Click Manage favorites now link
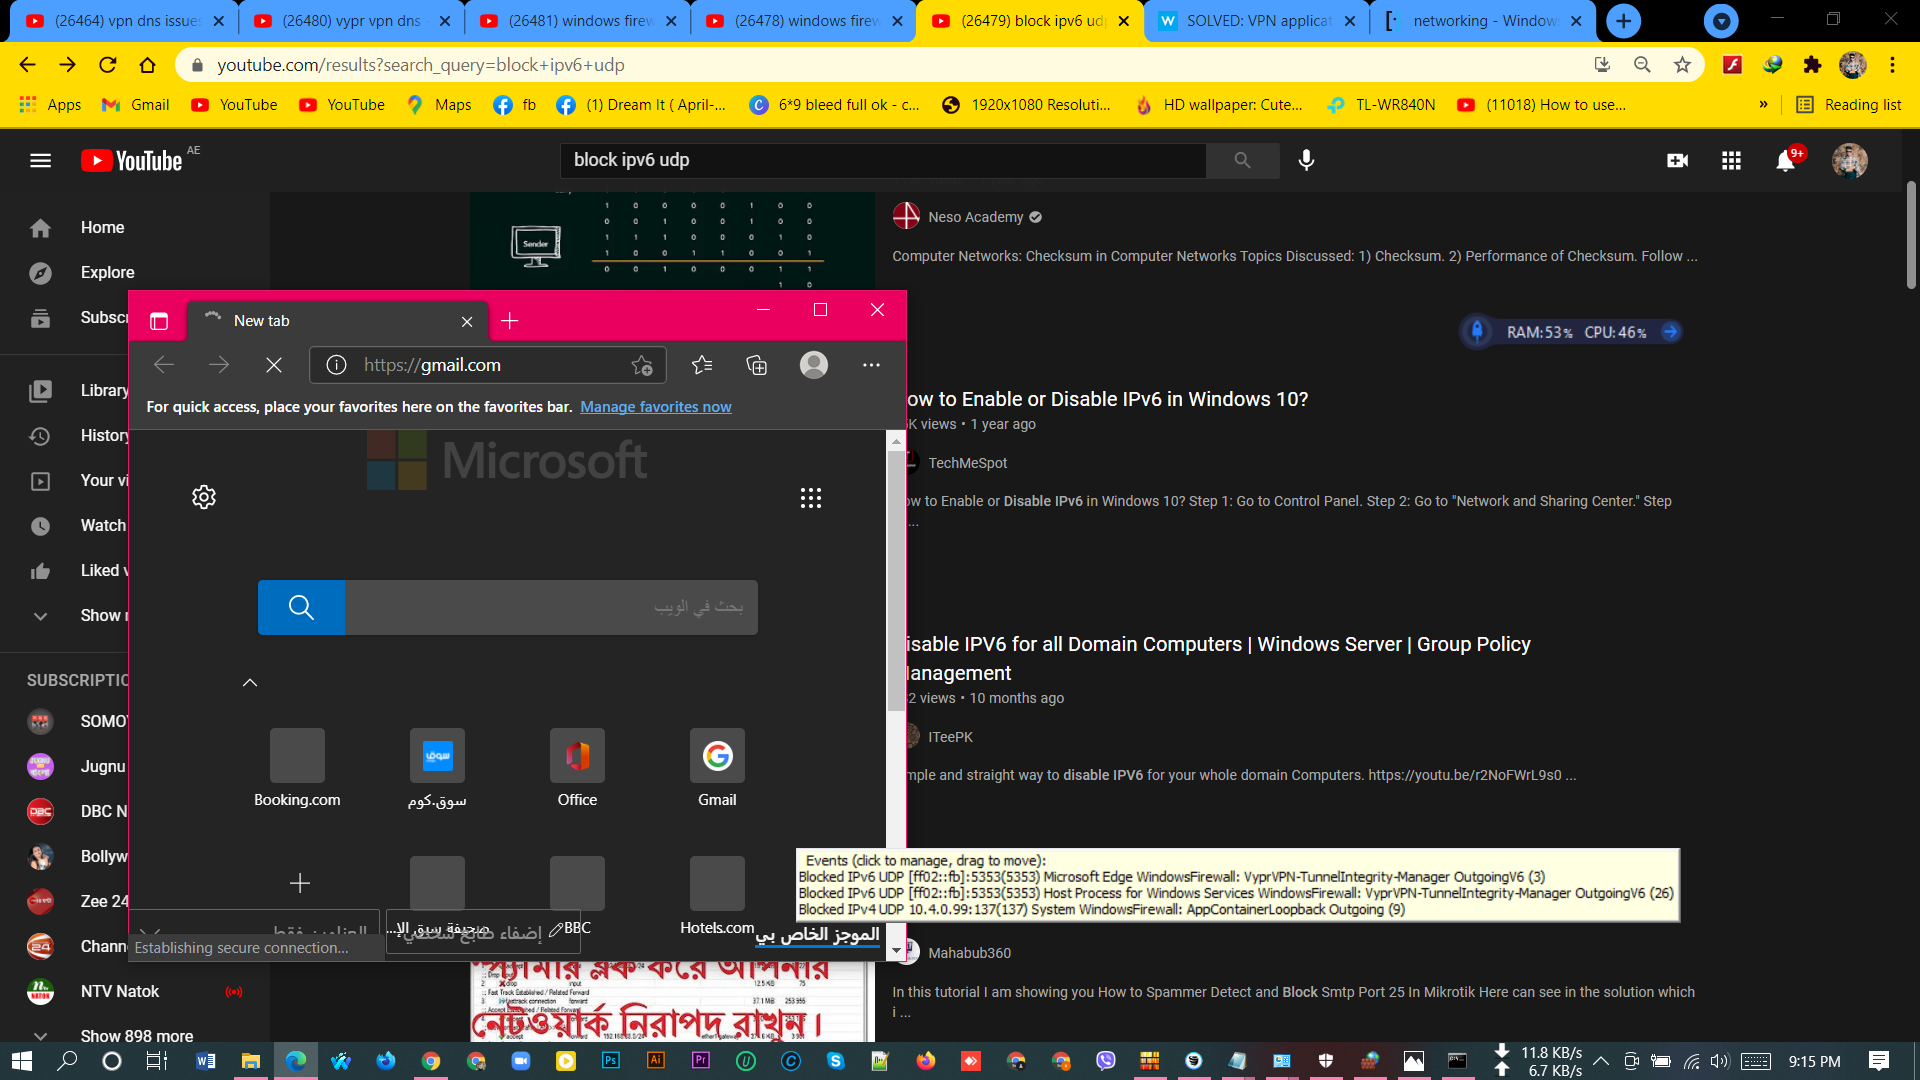 coord(655,407)
